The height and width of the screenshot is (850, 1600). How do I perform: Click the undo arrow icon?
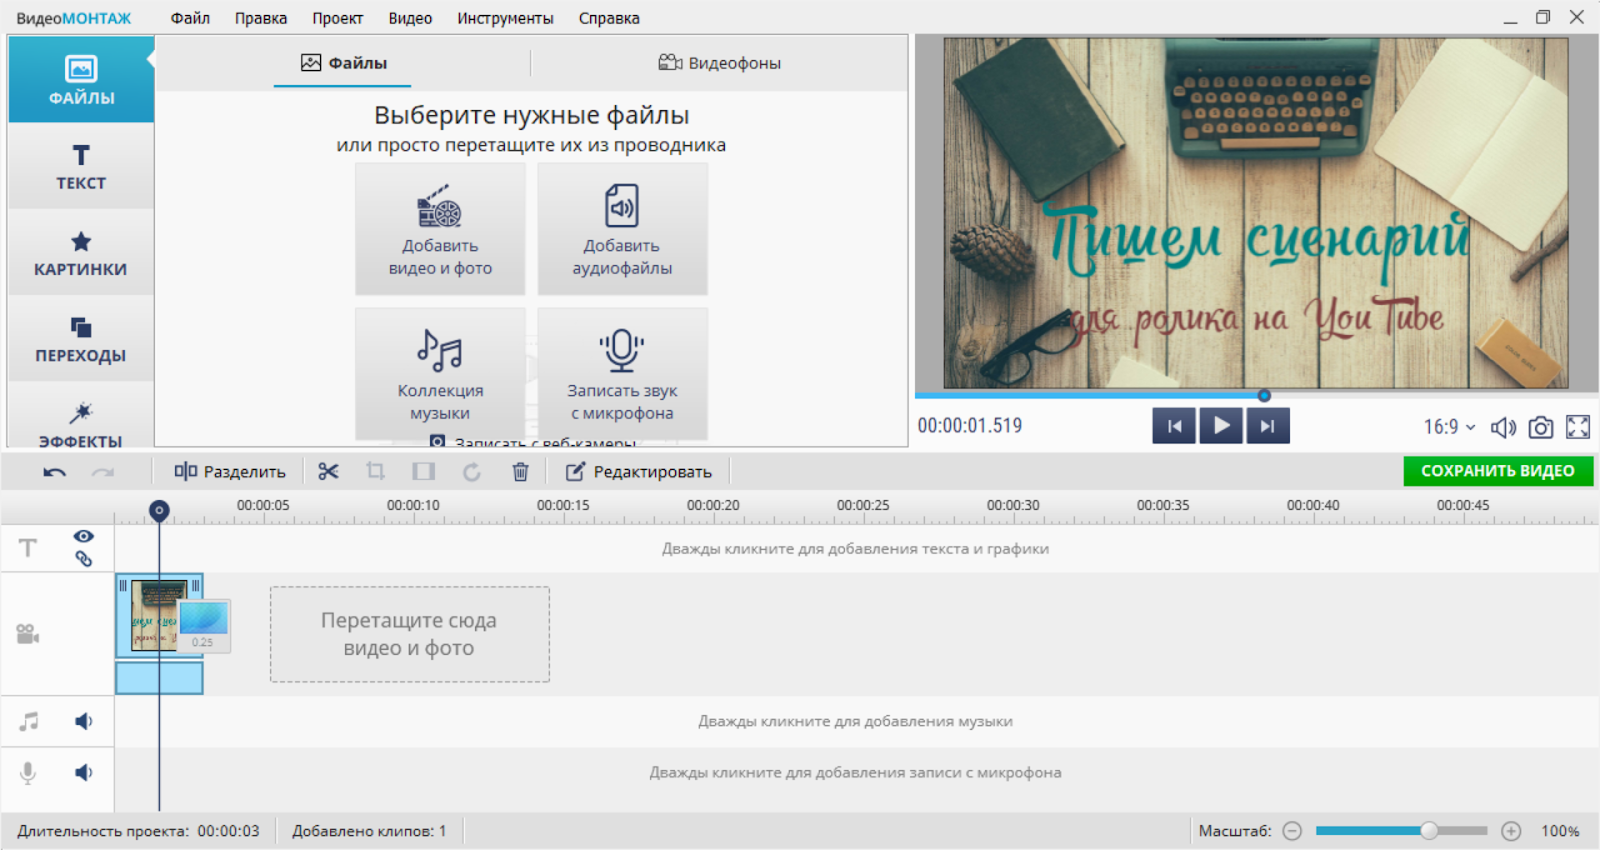tap(55, 472)
